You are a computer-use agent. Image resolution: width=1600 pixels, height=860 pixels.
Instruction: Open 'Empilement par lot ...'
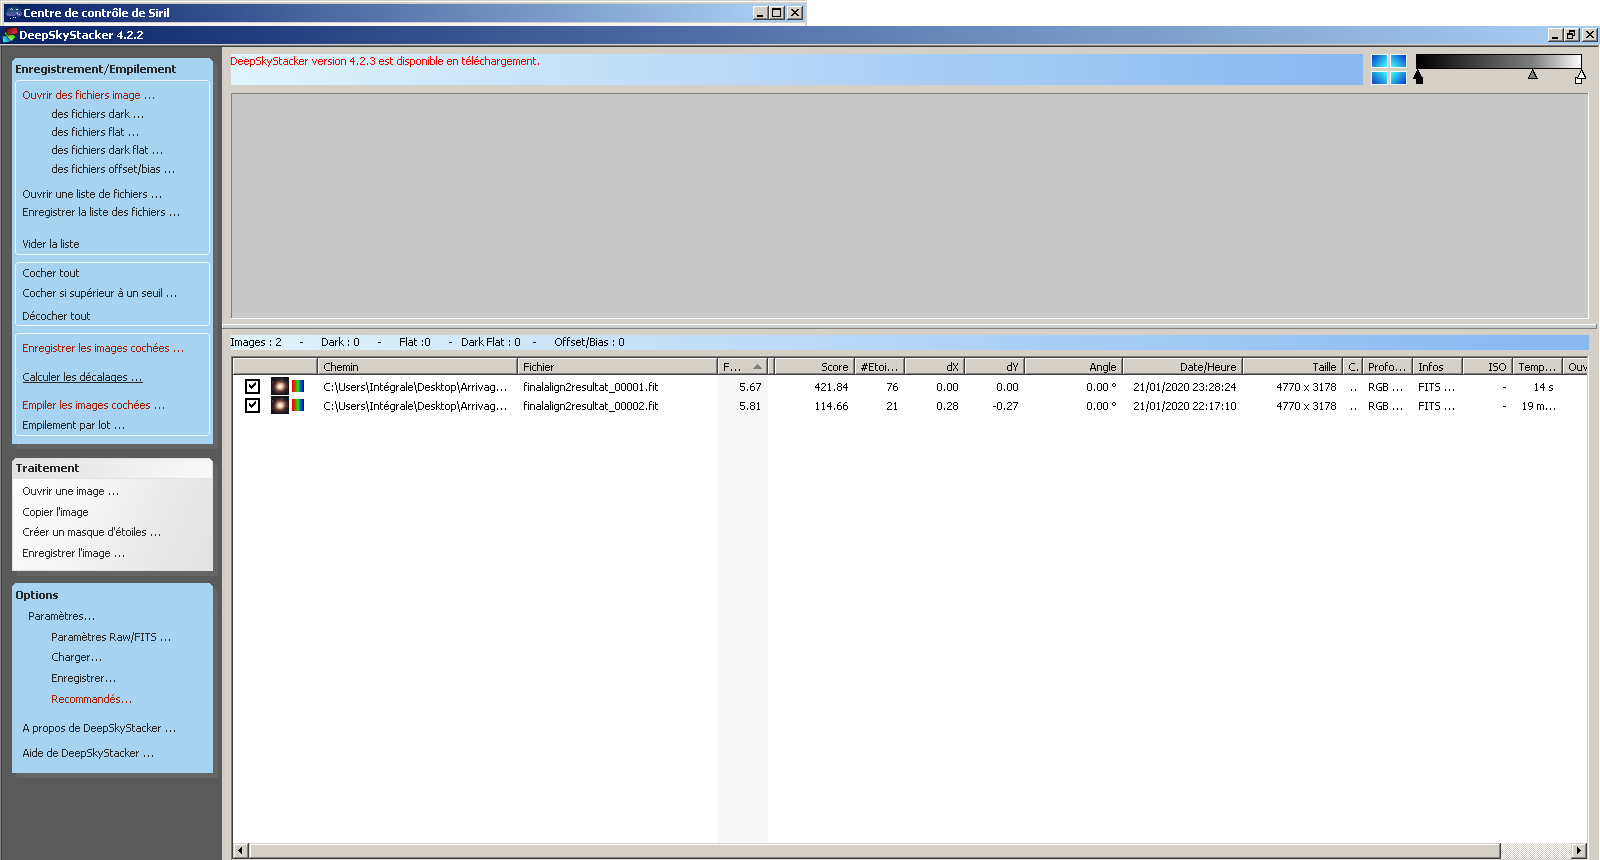74,425
